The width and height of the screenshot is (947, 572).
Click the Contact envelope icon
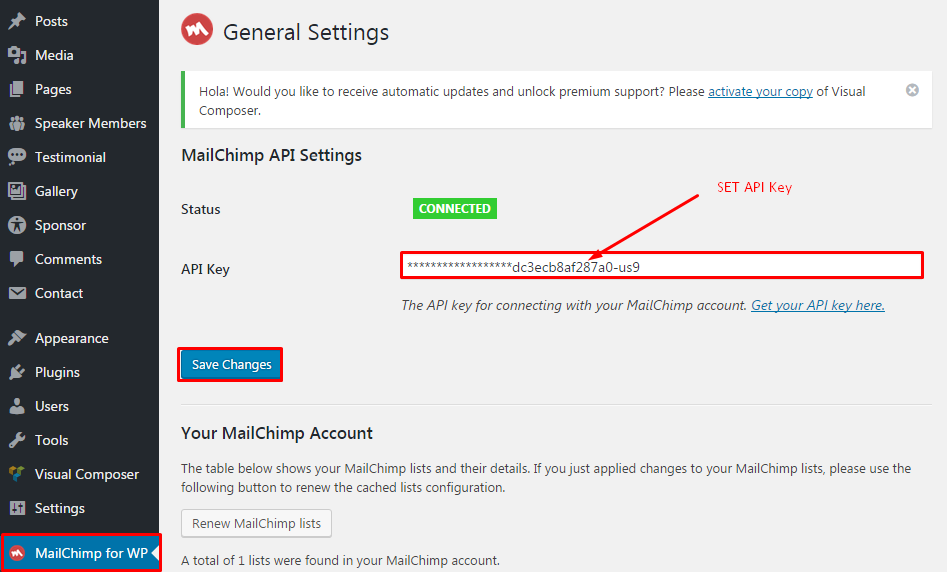pos(17,293)
